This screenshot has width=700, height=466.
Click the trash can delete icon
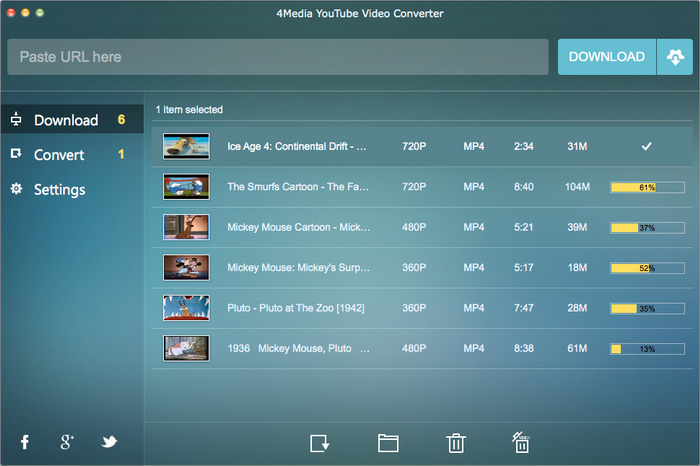point(455,443)
